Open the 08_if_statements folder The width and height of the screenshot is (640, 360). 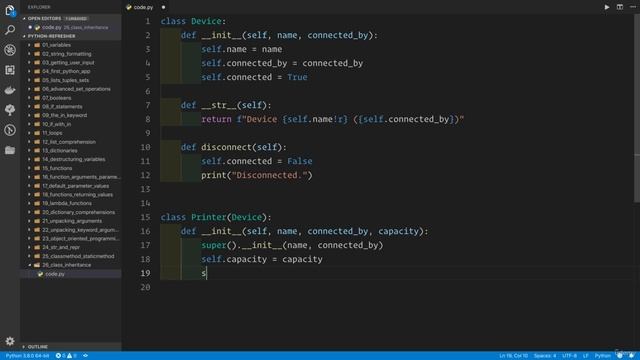coord(71,107)
